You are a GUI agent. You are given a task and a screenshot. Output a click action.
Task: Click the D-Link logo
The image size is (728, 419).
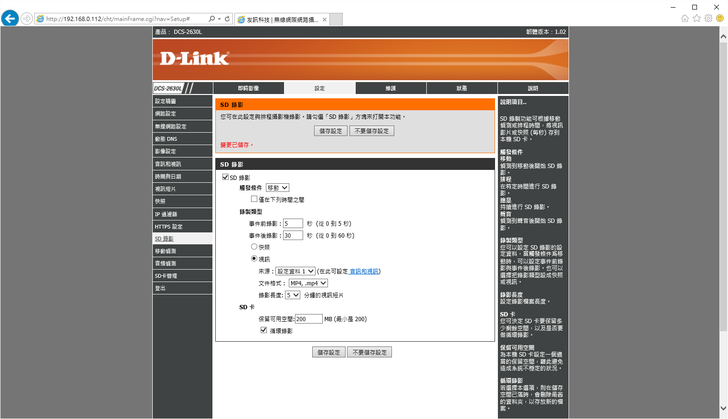coord(196,58)
